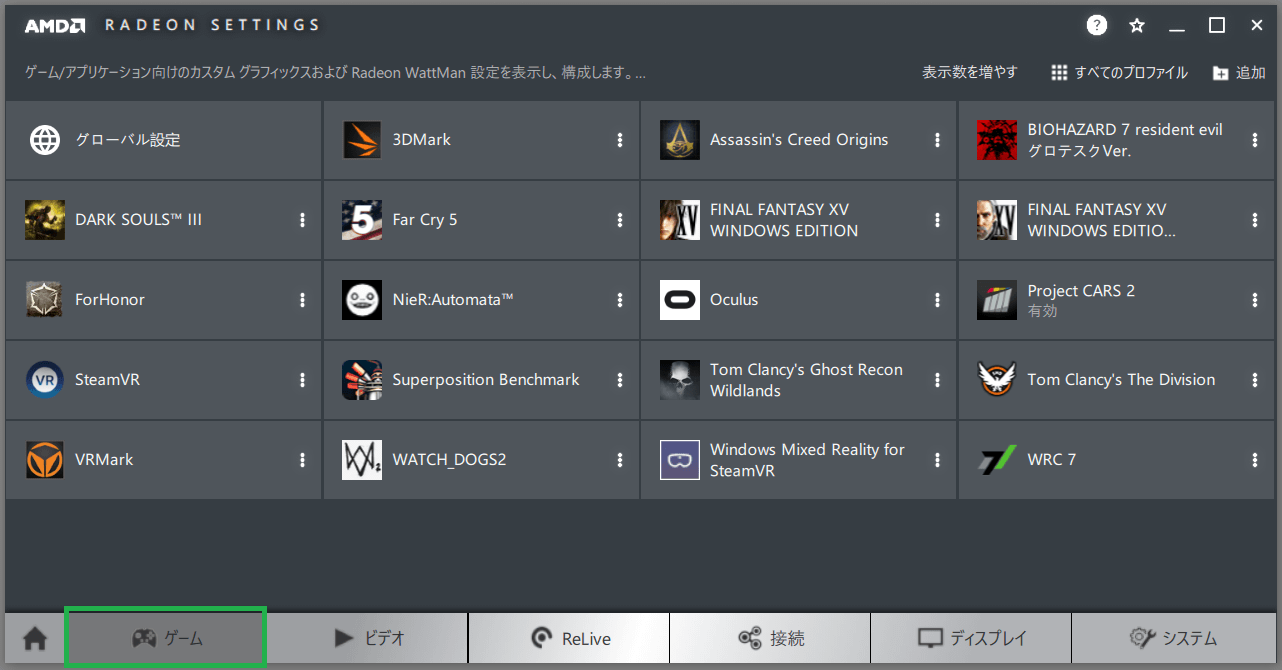
Task: Open the Oculus profile icon
Action: [680, 300]
